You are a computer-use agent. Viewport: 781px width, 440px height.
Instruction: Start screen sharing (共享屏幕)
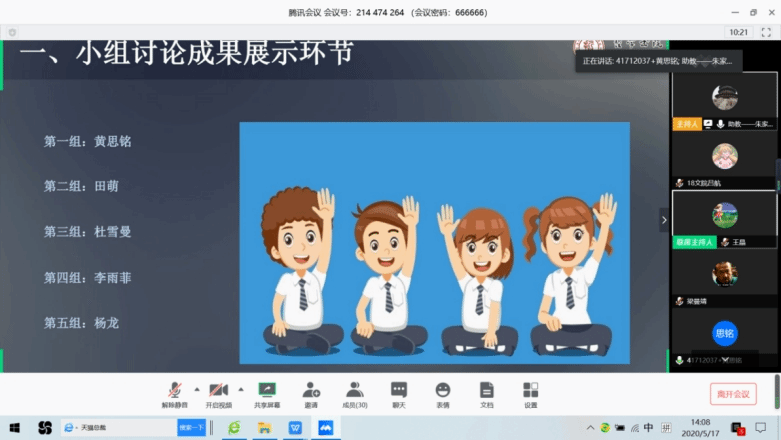(266, 392)
